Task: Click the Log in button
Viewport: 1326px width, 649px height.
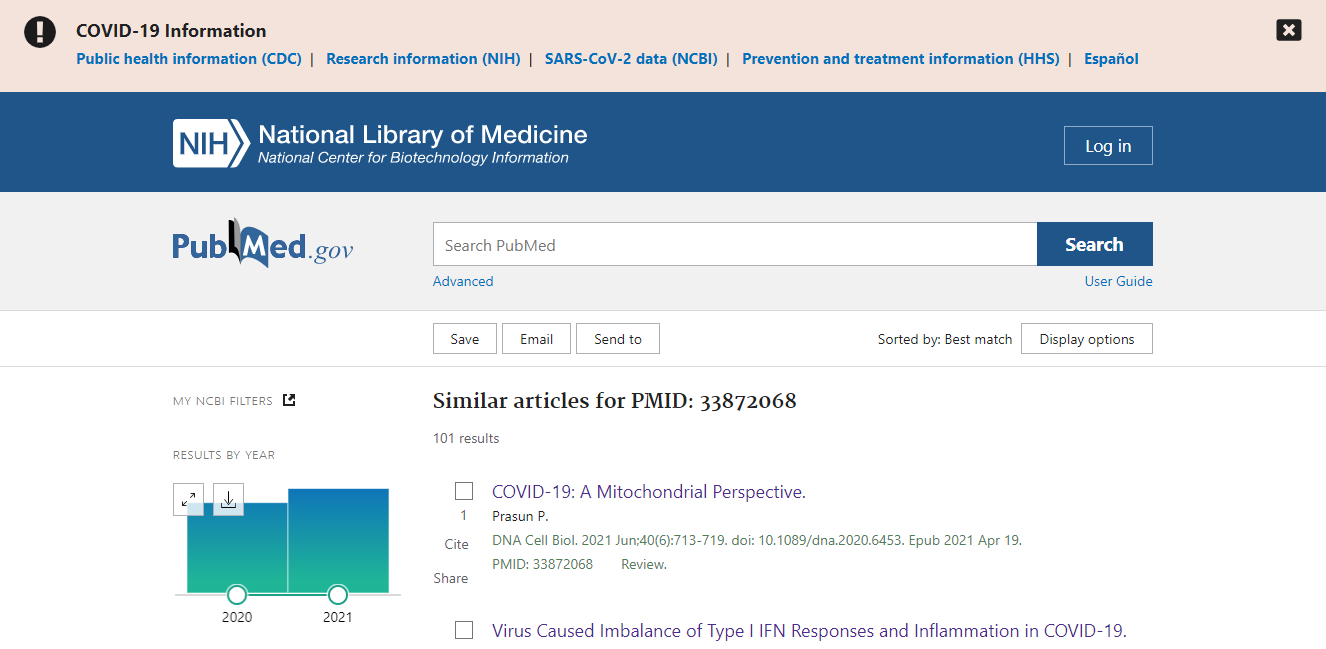Action: 1108,146
